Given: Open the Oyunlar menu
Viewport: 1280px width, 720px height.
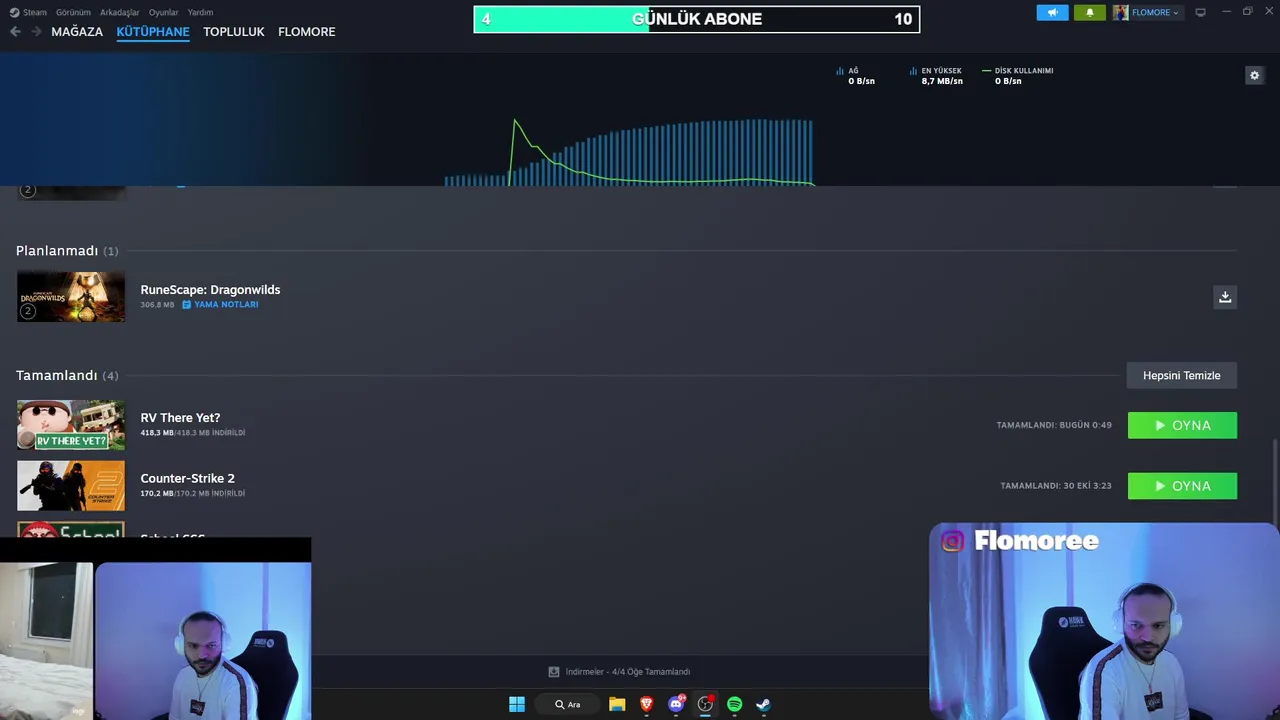Looking at the screenshot, I should (x=163, y=12).
